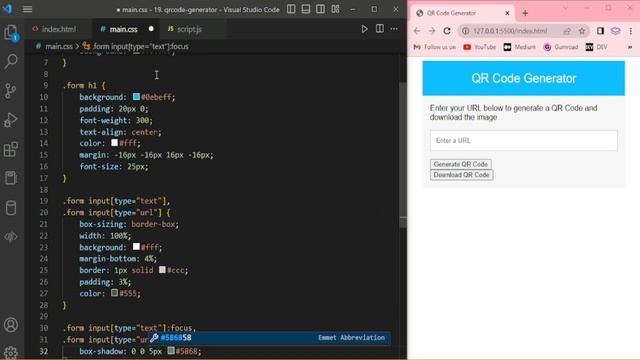Open the browser three-dot menu
This screenshot has height=360, width=640.
631,31
